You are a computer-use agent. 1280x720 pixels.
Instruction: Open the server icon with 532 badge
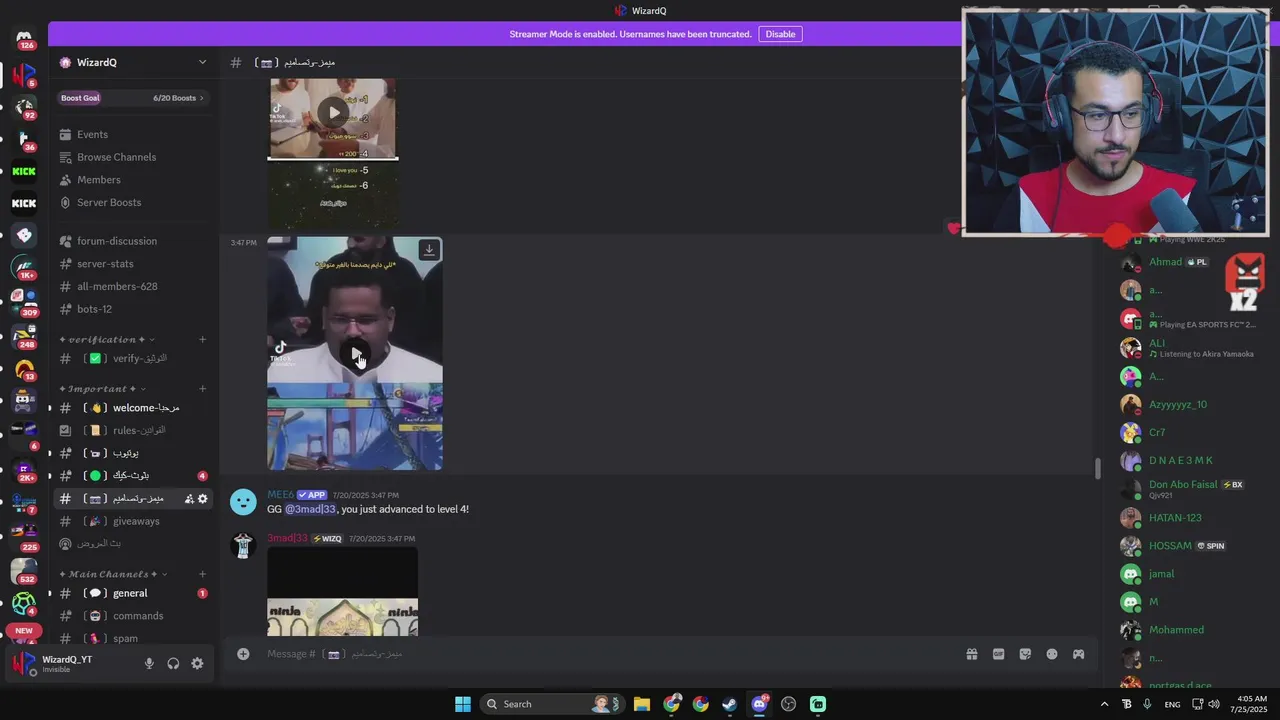click(x=24, y=571)
